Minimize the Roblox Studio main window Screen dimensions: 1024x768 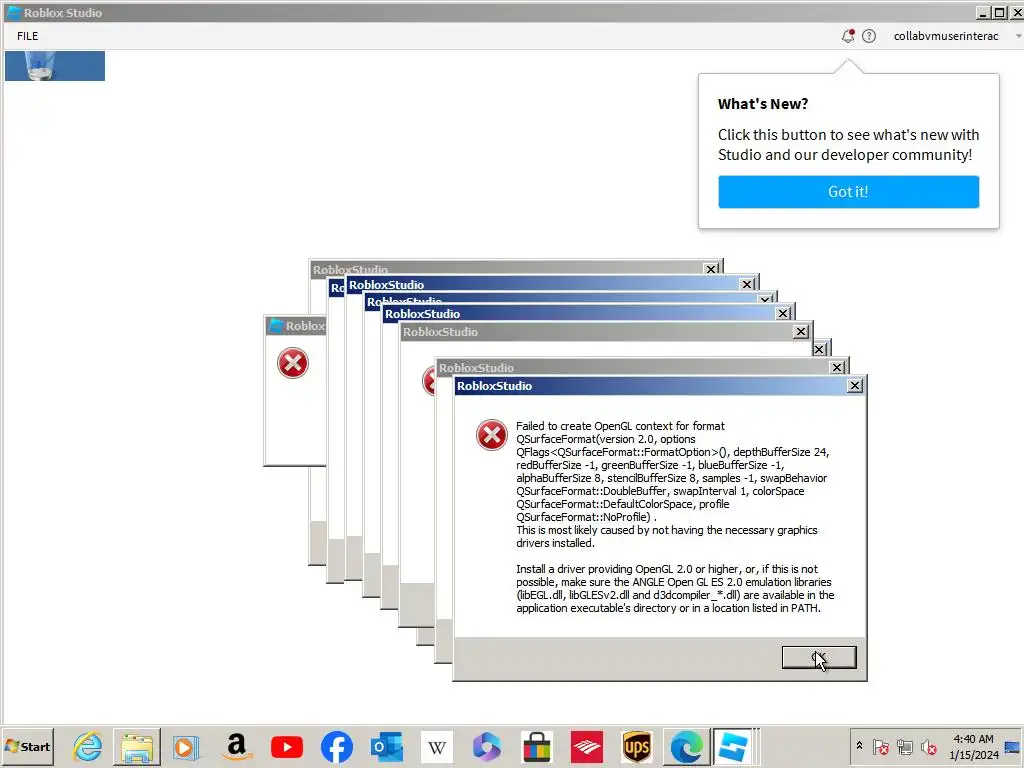coord(984,12)
